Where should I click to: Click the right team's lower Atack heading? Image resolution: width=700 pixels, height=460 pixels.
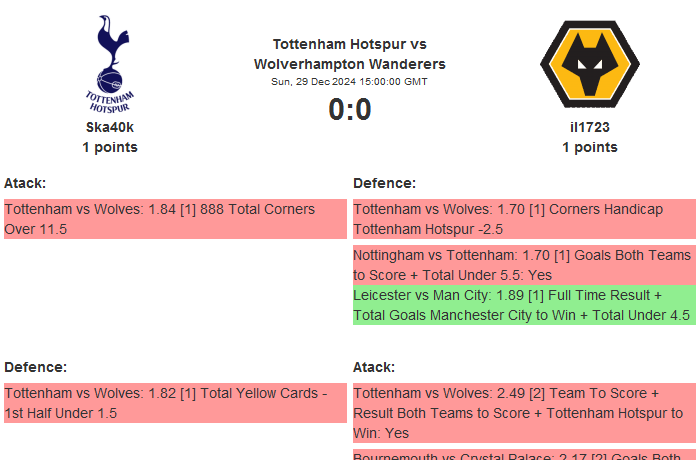[374, 367]
